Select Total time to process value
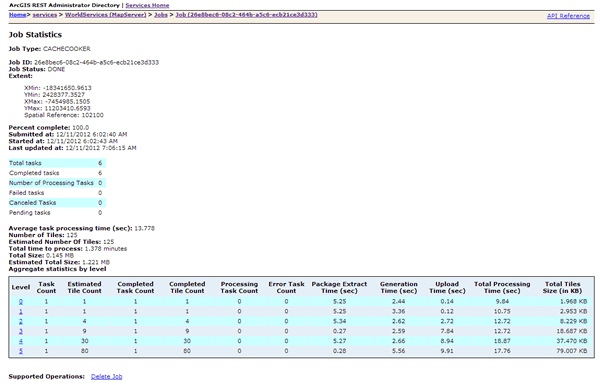The image size is (600, 385). tap(106, 249)
